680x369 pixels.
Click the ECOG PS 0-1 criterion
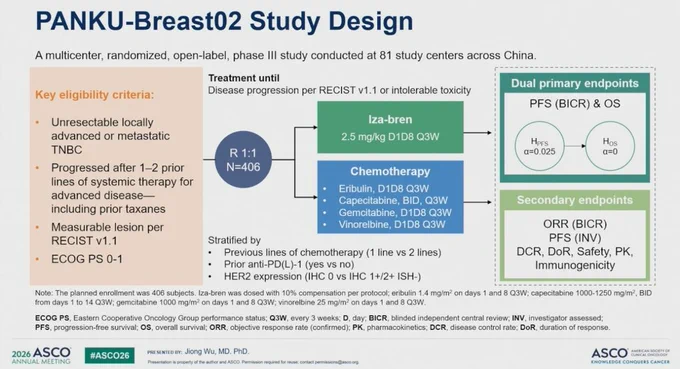click(x=87, y=259)
